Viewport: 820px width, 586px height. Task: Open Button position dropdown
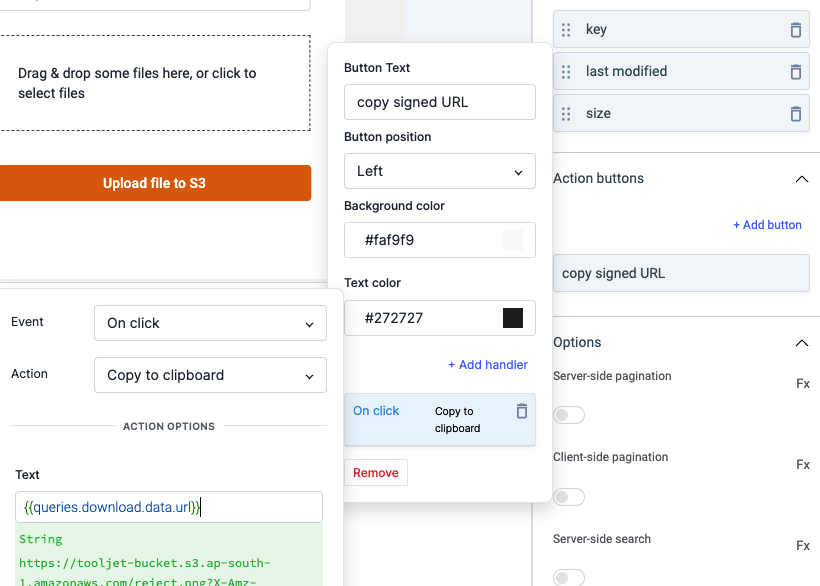point(439,171)
